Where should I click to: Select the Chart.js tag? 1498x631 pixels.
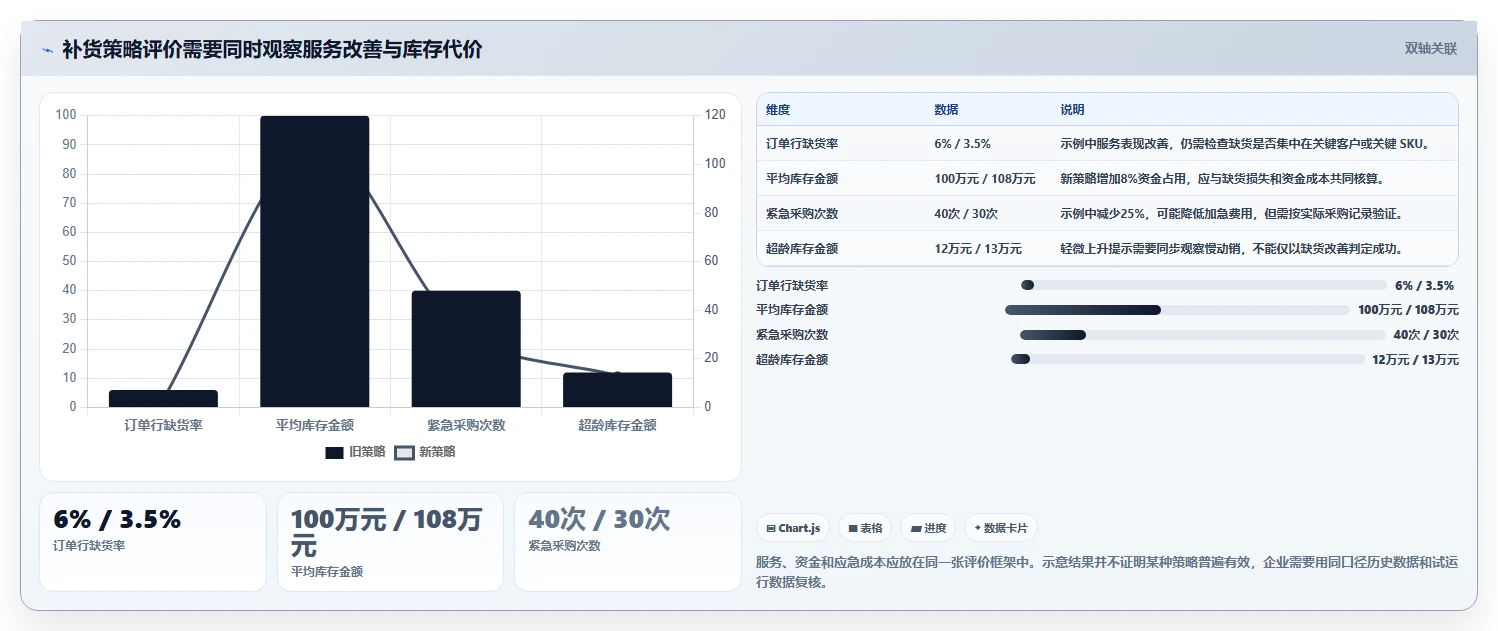pyautogui.click(x=793, y=528)
